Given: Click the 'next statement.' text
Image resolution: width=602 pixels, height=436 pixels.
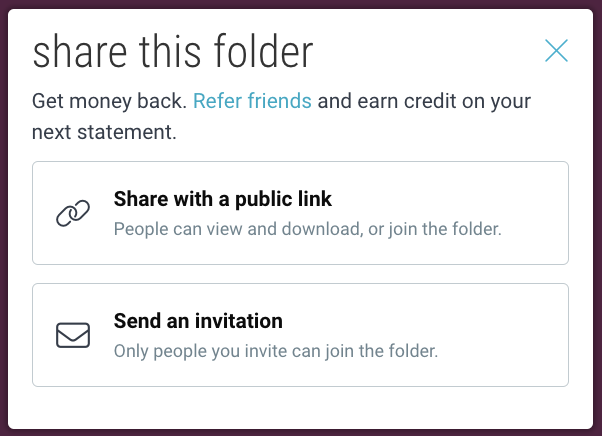Looking at the screenshot, I should [x=104, y=132].
